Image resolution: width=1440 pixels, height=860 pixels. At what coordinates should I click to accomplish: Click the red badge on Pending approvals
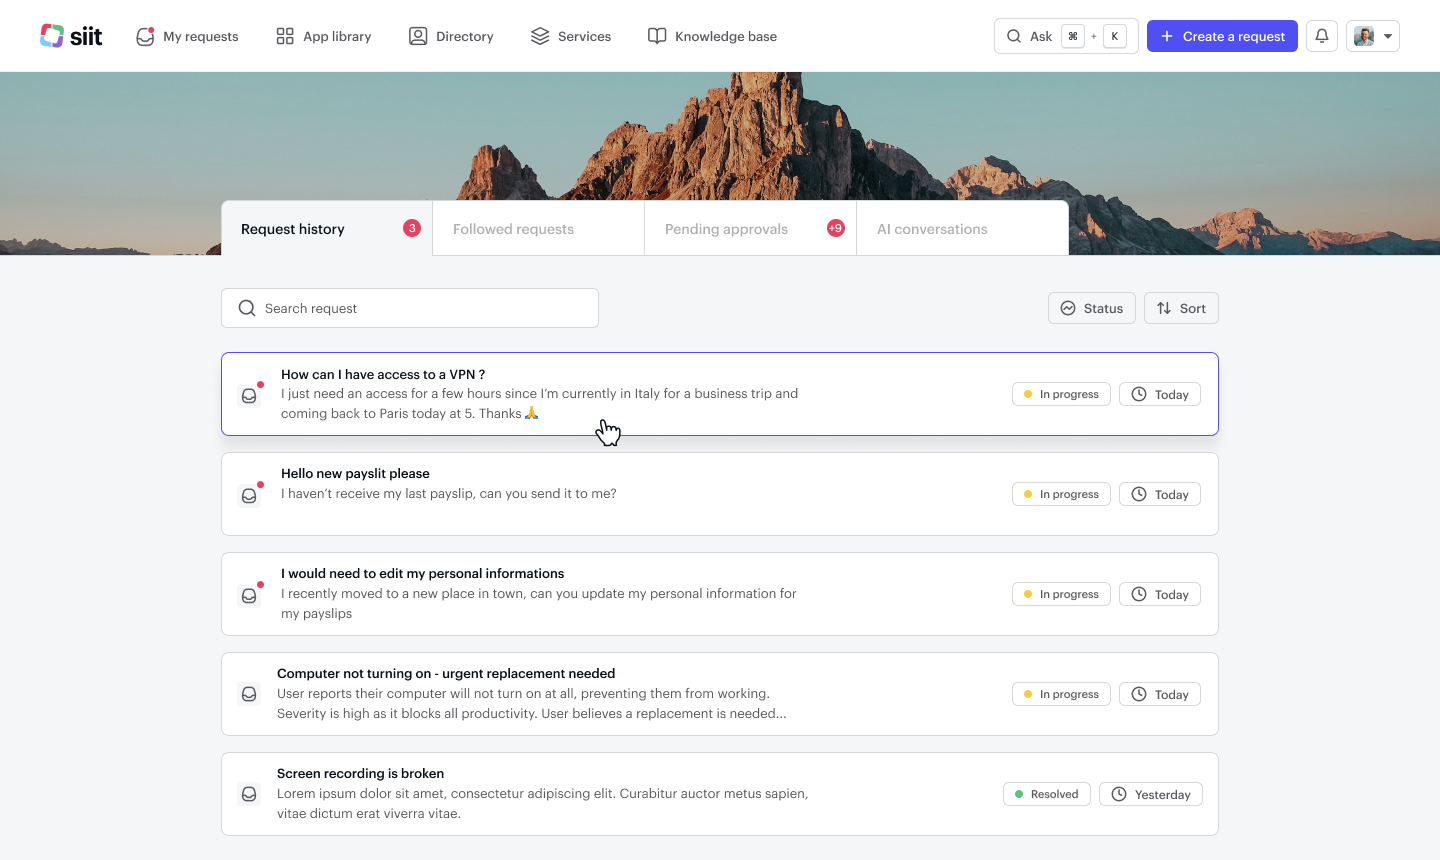coord(835,228)
